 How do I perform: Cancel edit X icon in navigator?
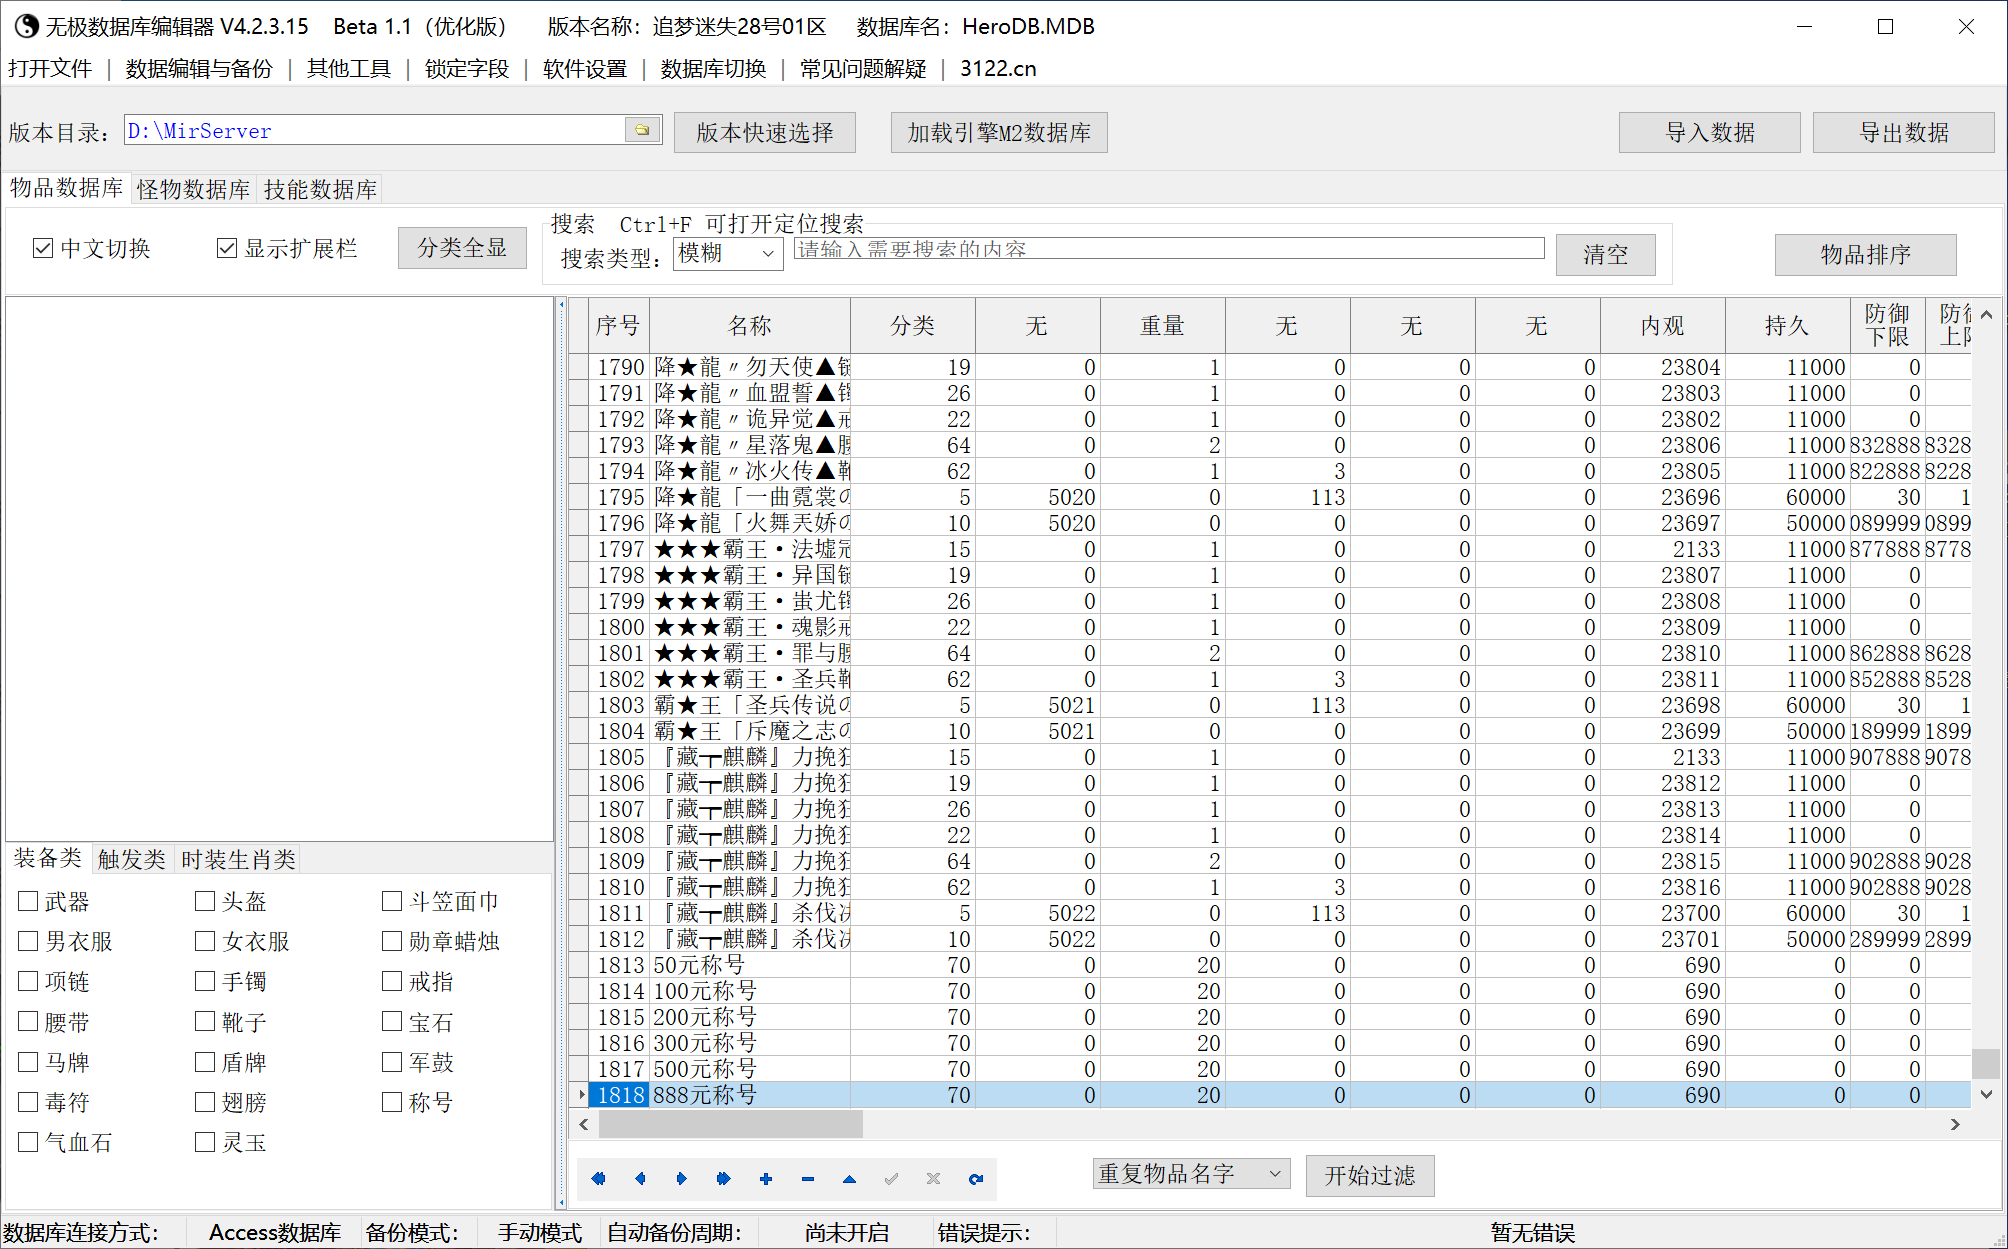pos(933,1179)
